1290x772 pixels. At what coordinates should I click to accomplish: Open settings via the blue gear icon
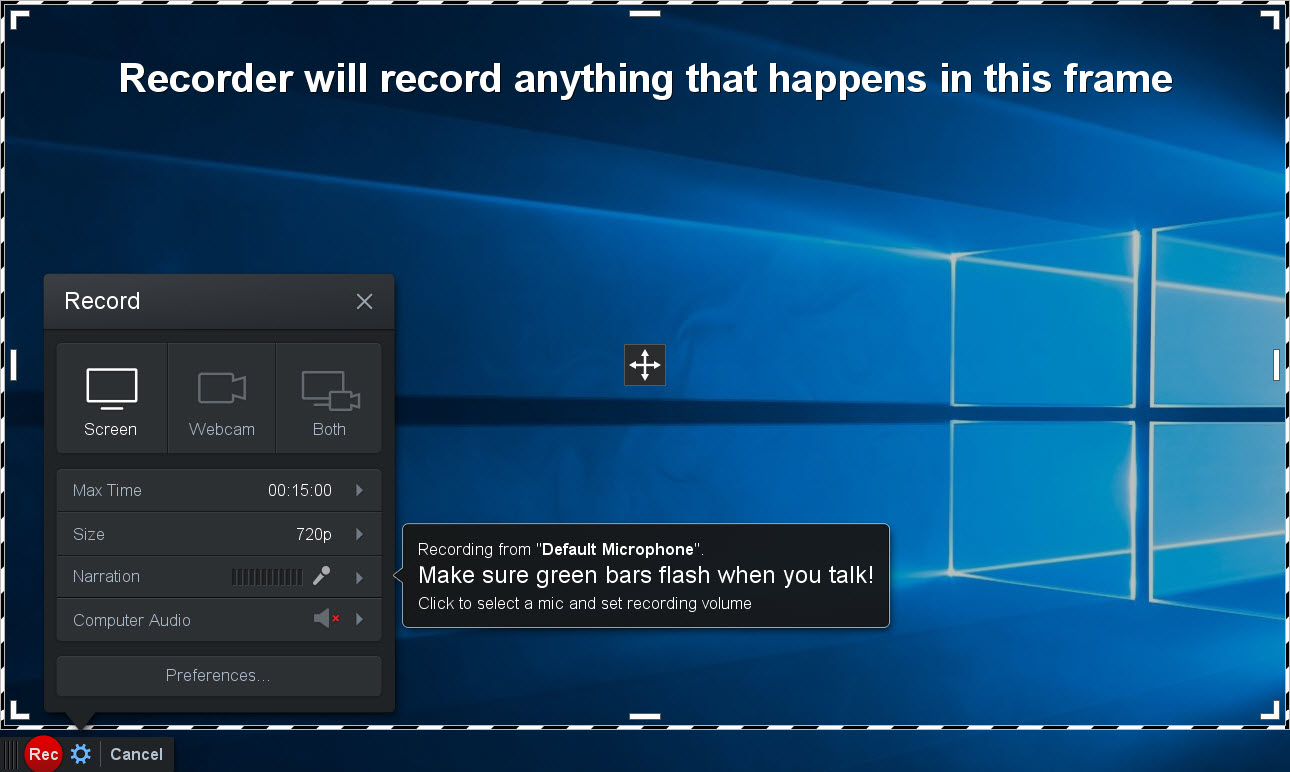(x=81, y=754)
